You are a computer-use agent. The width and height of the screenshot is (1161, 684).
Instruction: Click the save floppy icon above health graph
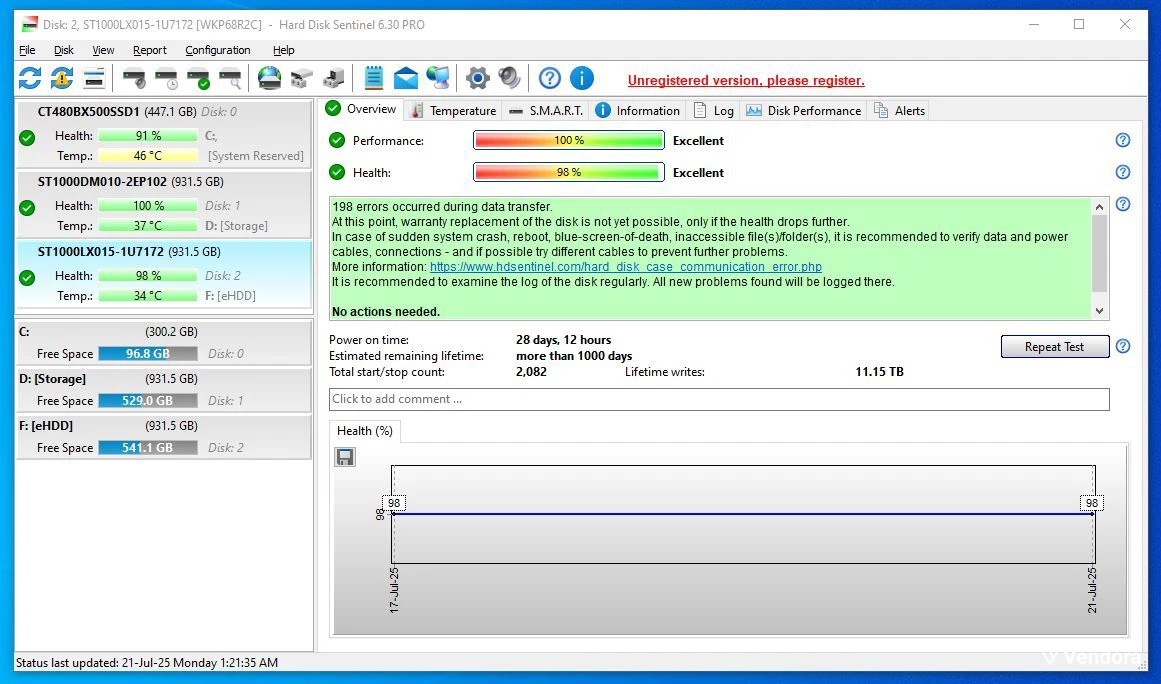click(x=344, y=457)
